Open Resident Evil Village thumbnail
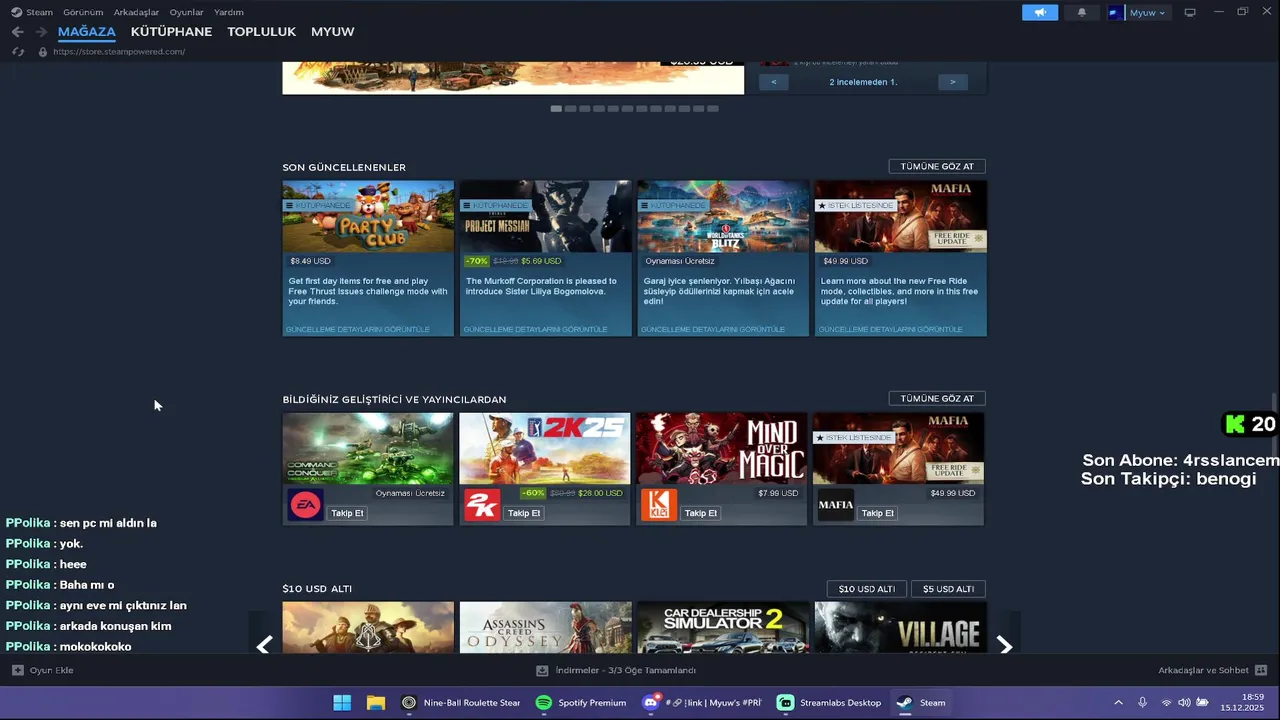Viewport: 1280px width, 720px height. [x=900, y=628]
